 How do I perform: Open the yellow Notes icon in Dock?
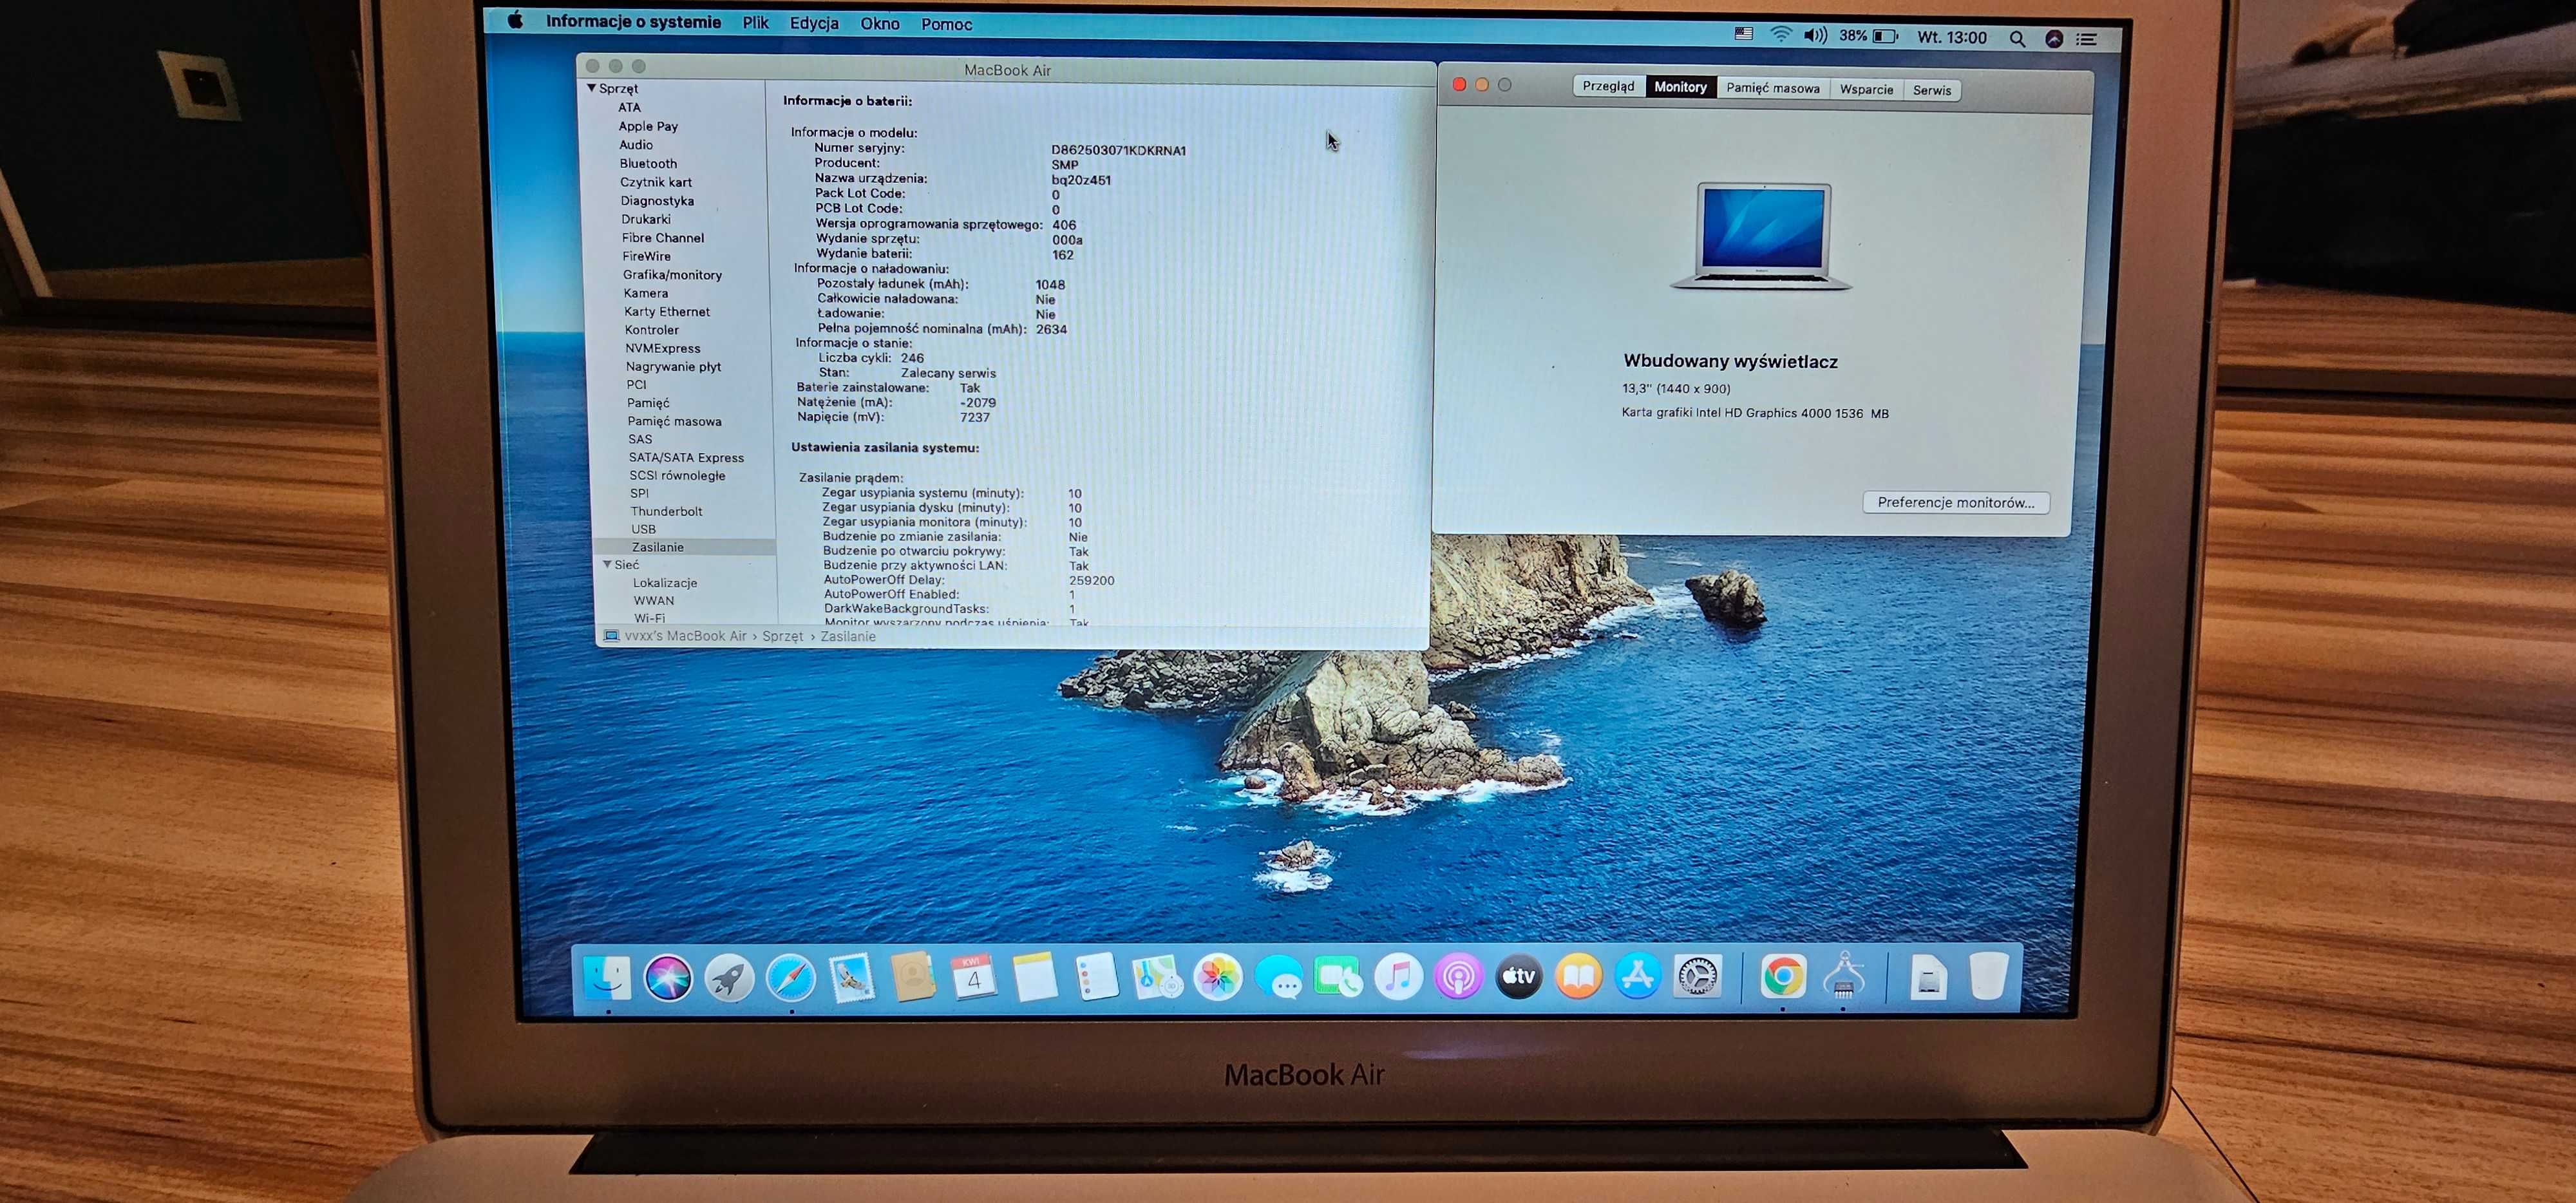[1034, 977]
